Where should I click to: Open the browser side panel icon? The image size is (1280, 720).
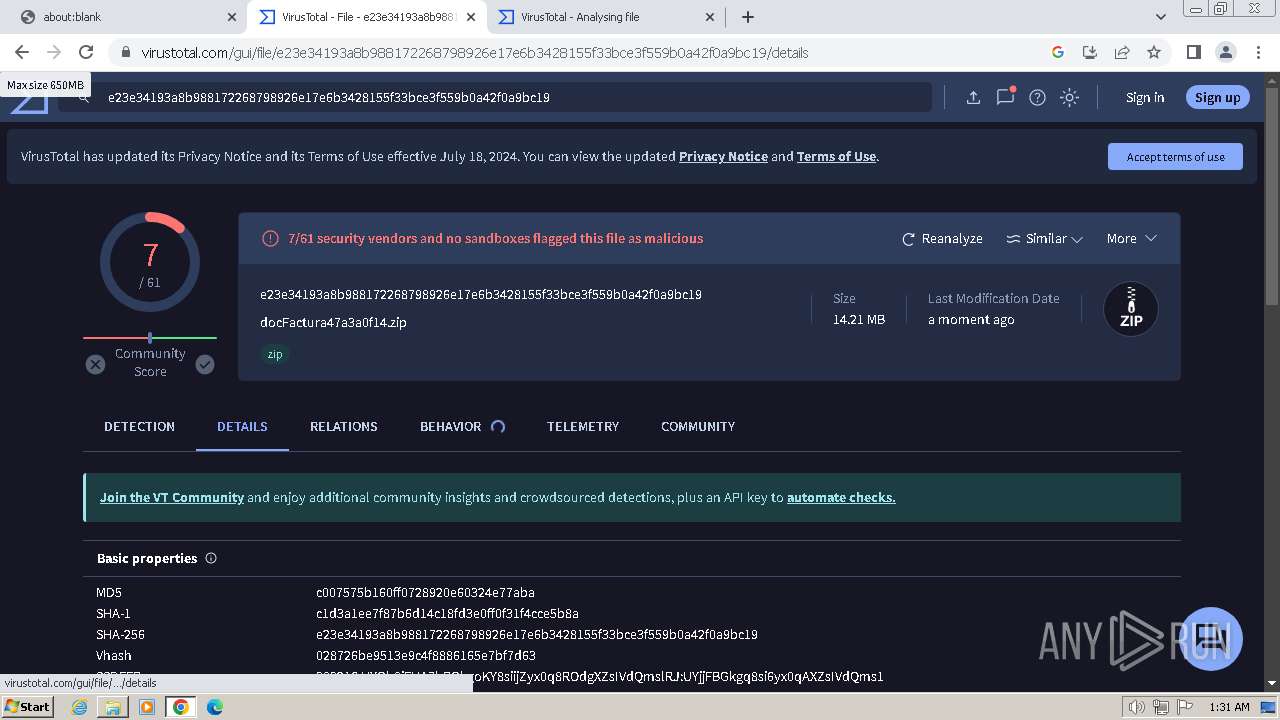click(1193, 52)
